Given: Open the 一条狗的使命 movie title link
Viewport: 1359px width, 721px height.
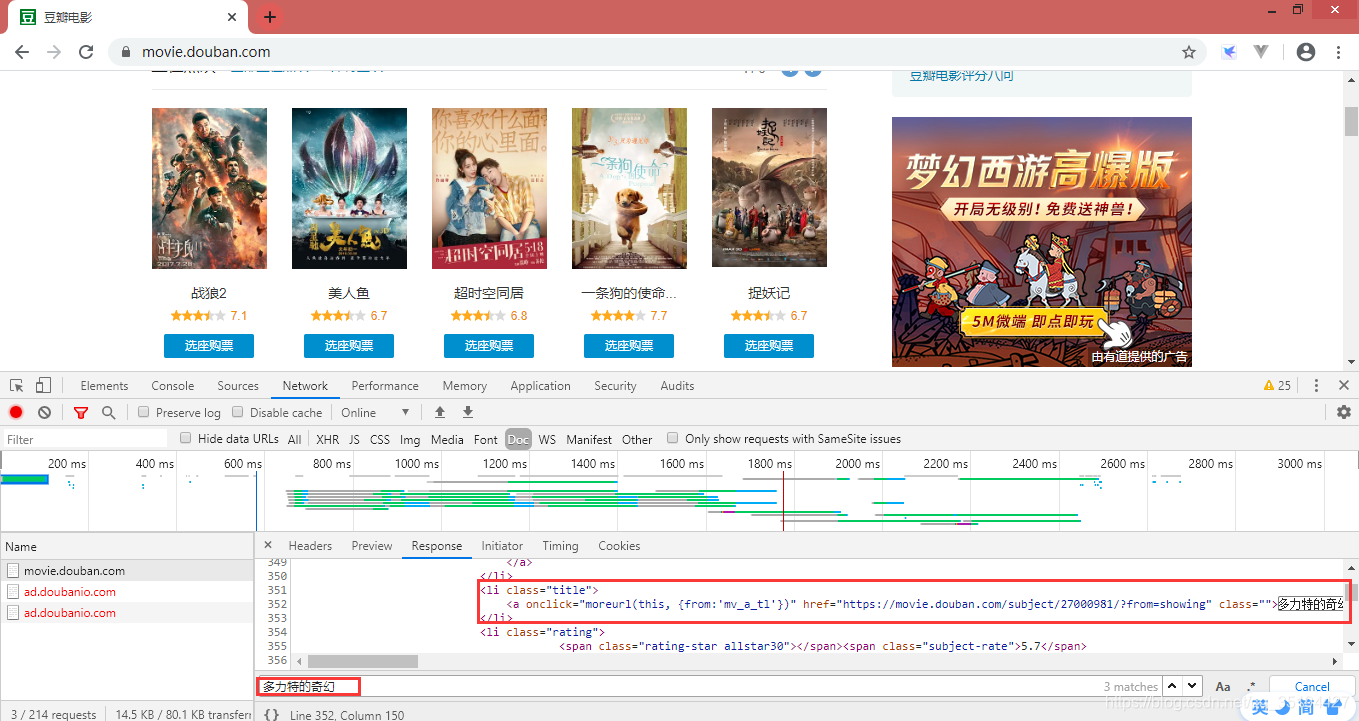Looking at the screenshot, I should coord(629,293).
